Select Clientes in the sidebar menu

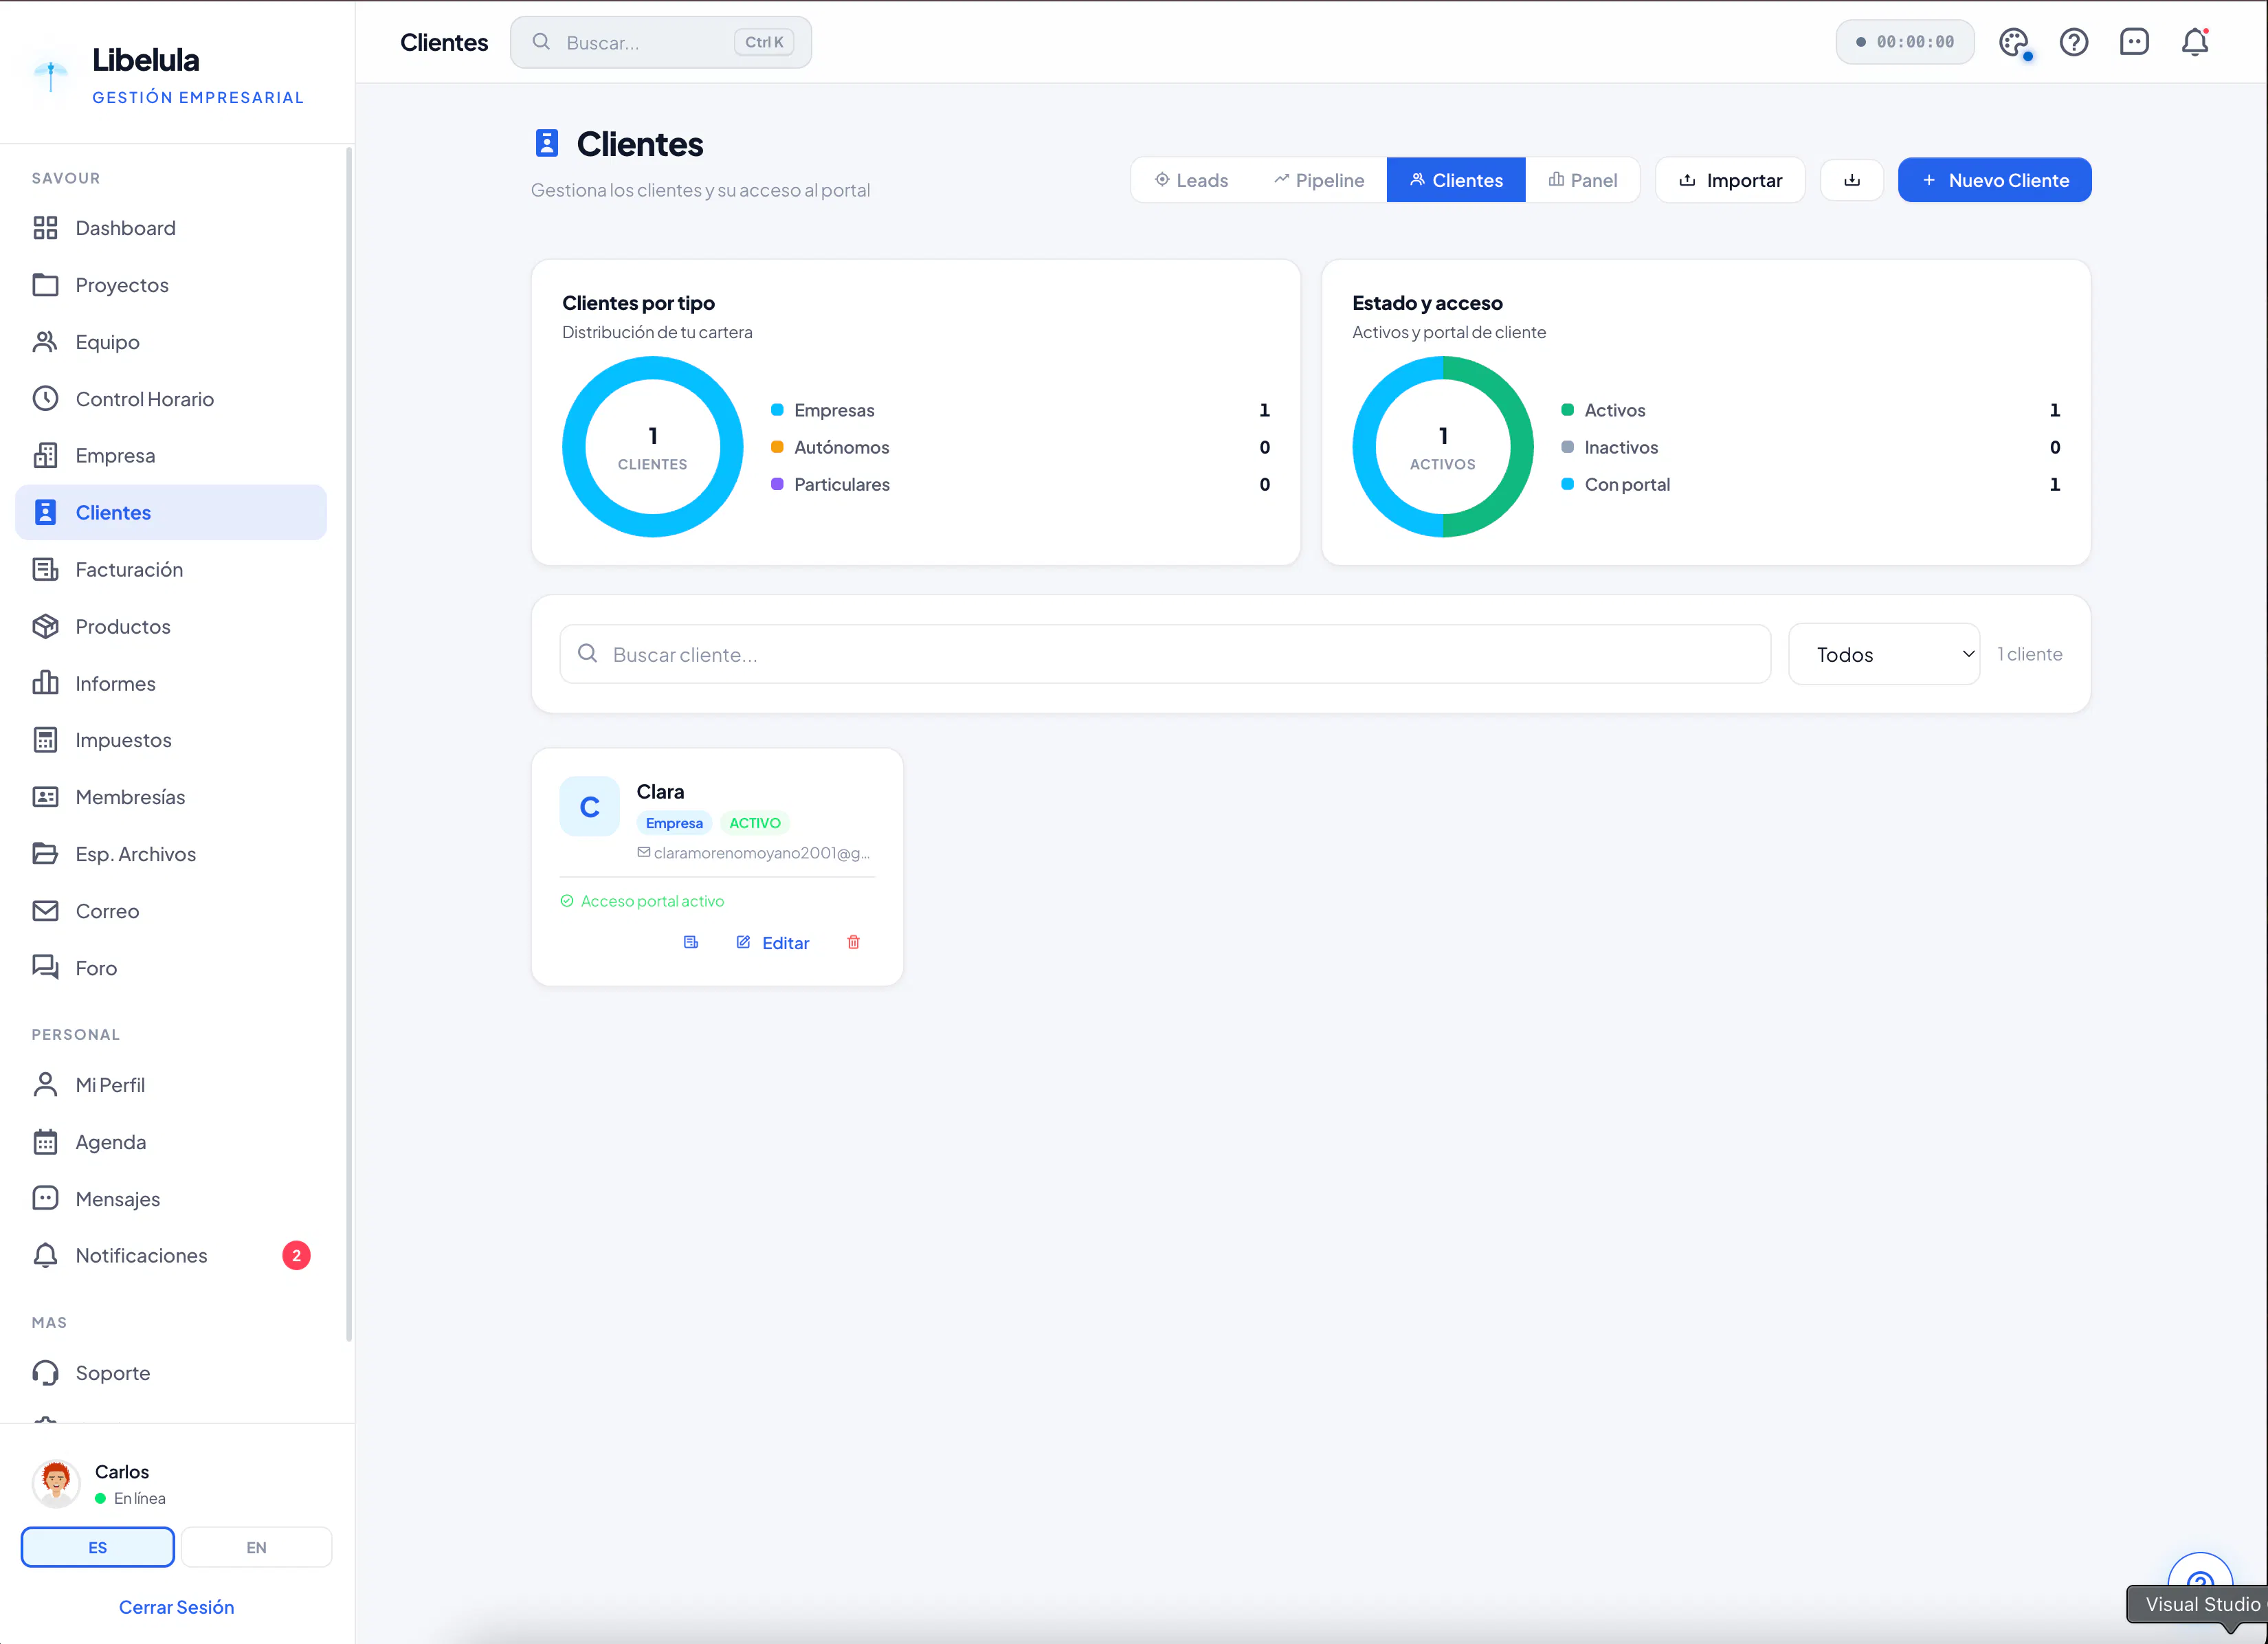(171, 512)
